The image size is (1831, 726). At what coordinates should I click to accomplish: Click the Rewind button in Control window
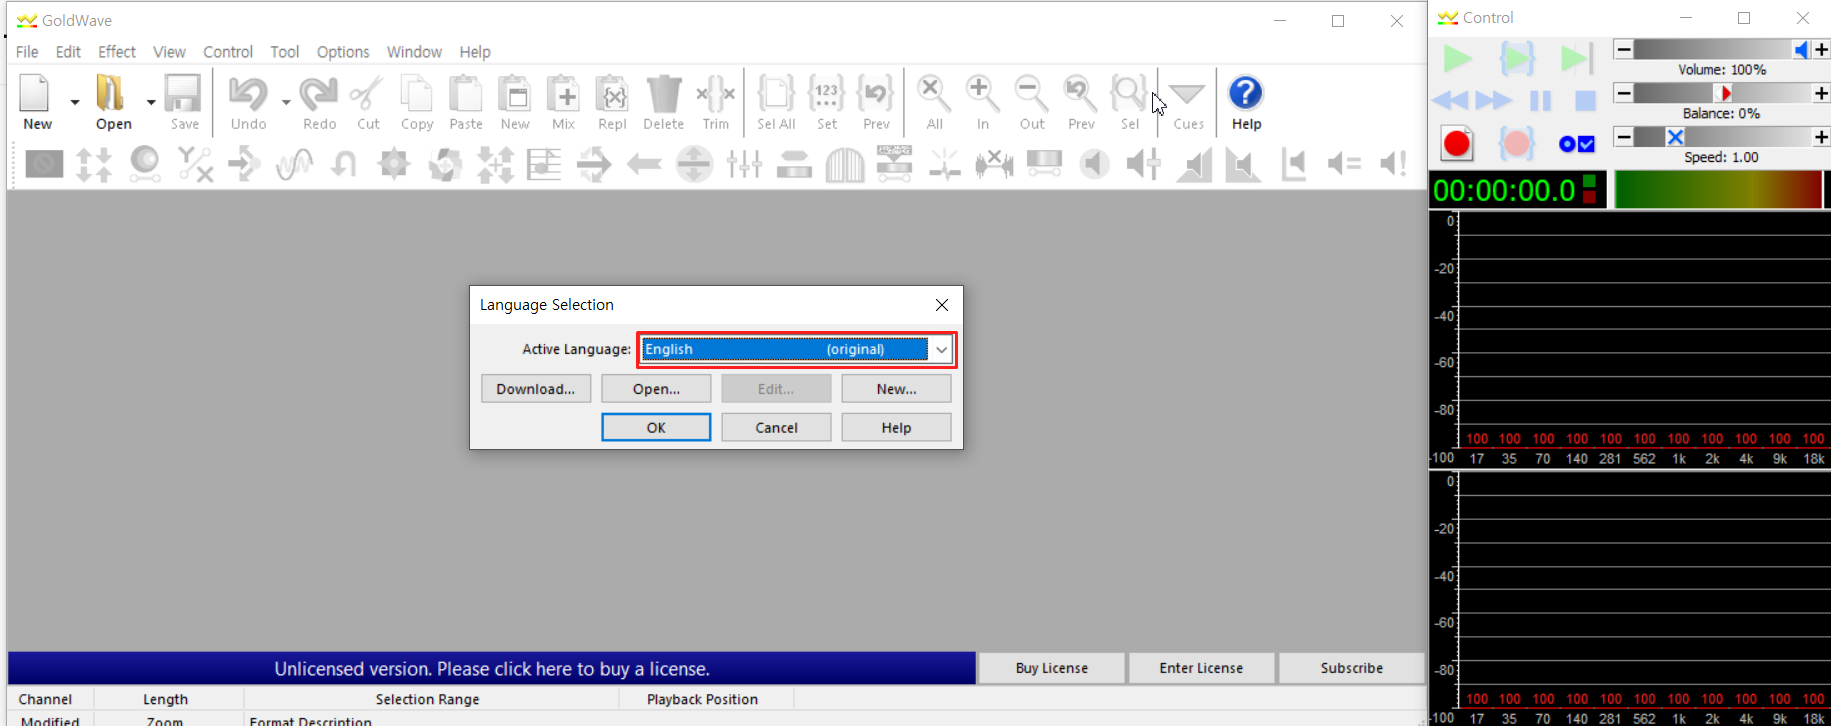(x=1450, y=101)
